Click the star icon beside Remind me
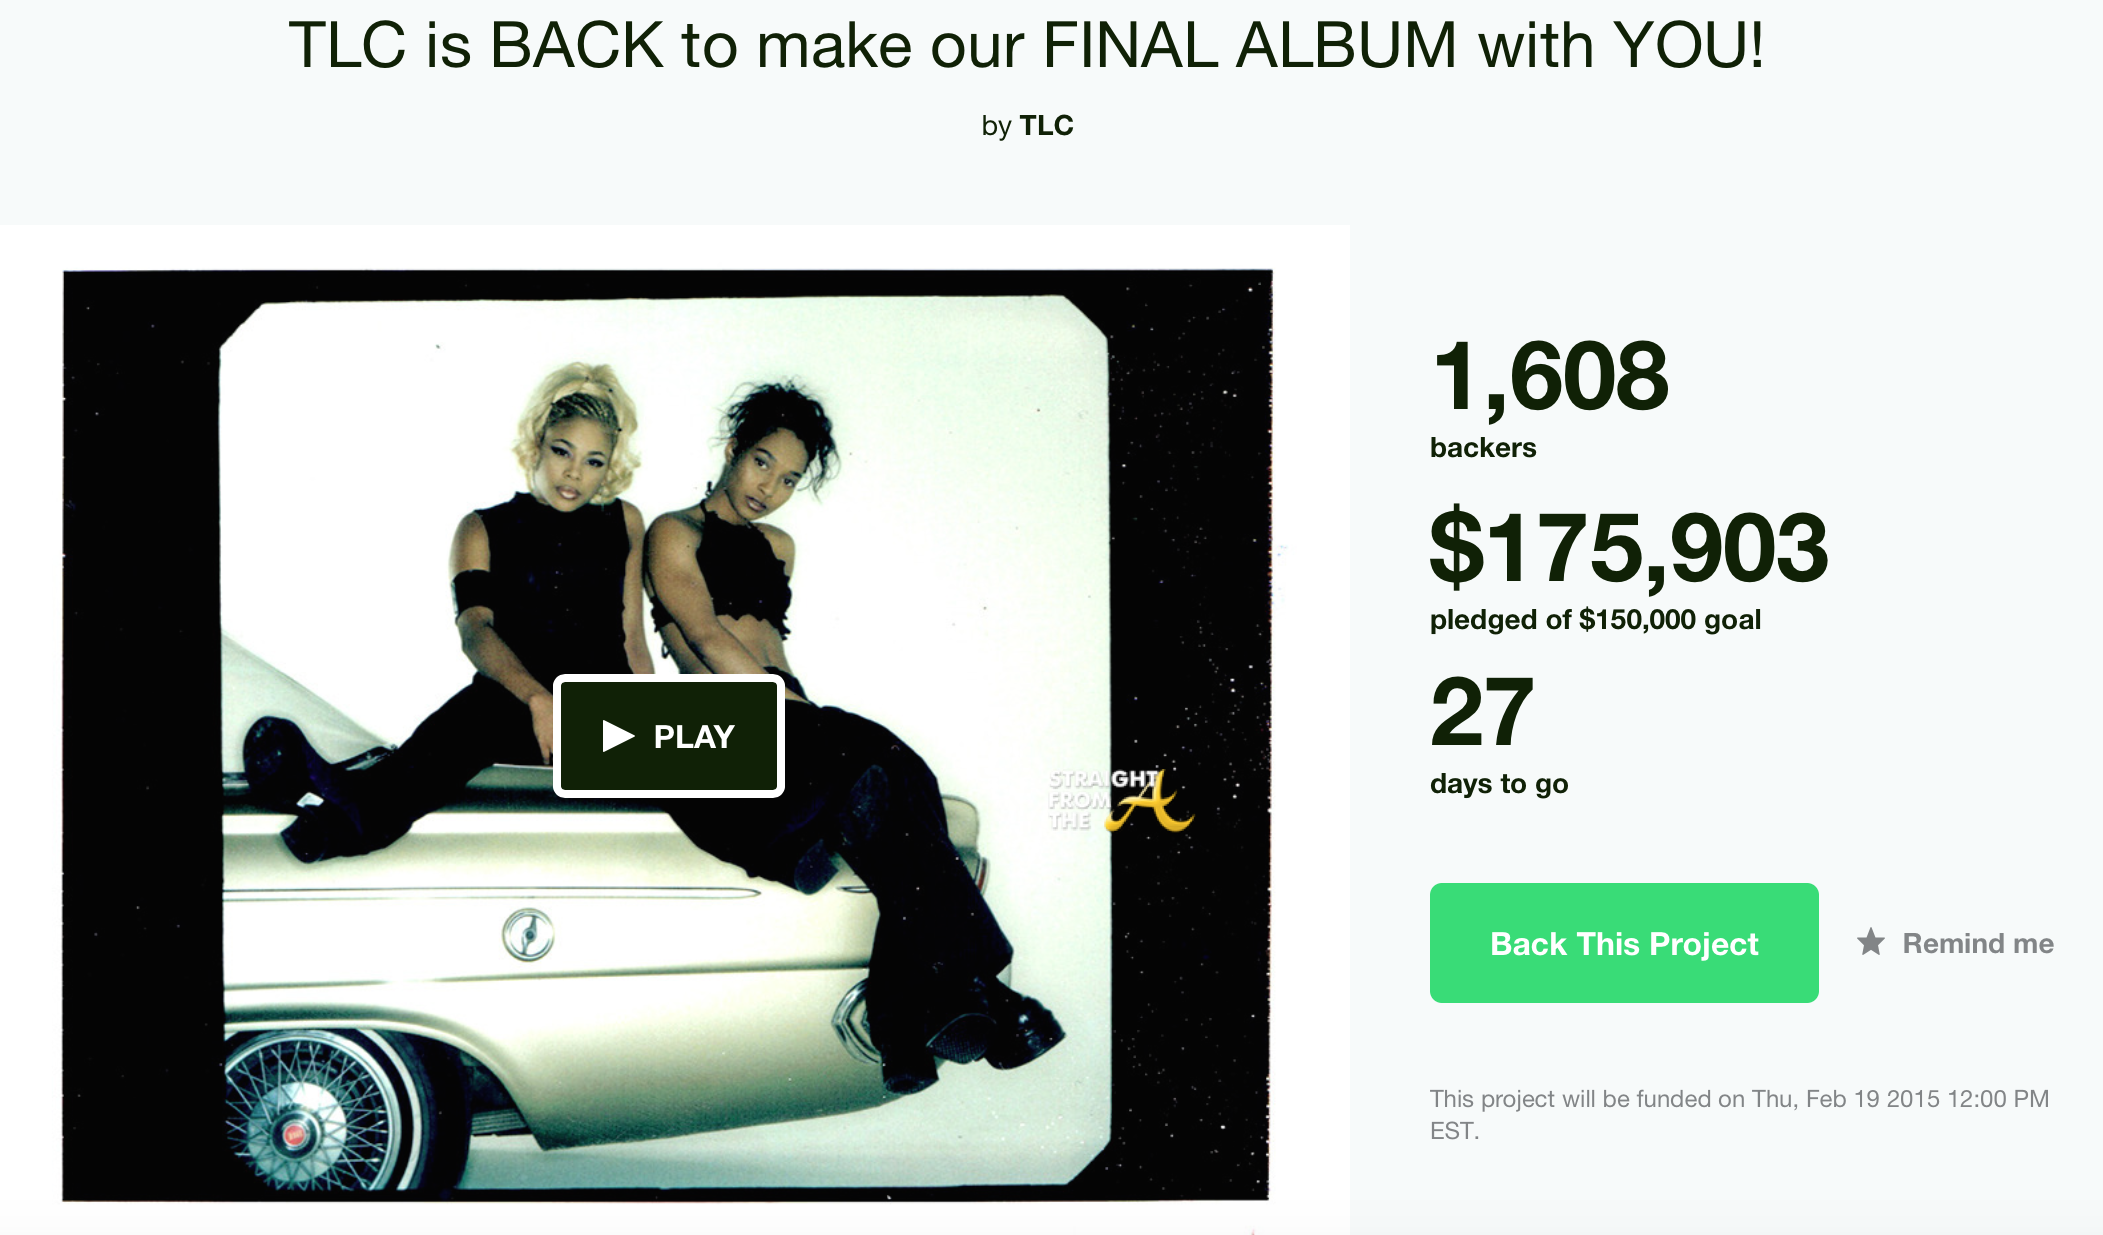Viewport: 2103px width, 1235px height. (x=1871, y=942)
